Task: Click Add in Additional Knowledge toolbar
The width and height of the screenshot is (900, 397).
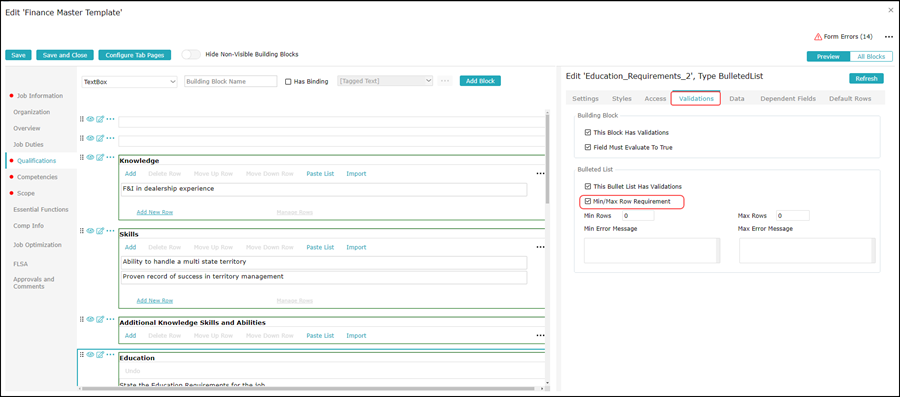Action: (x=130, y=336)
